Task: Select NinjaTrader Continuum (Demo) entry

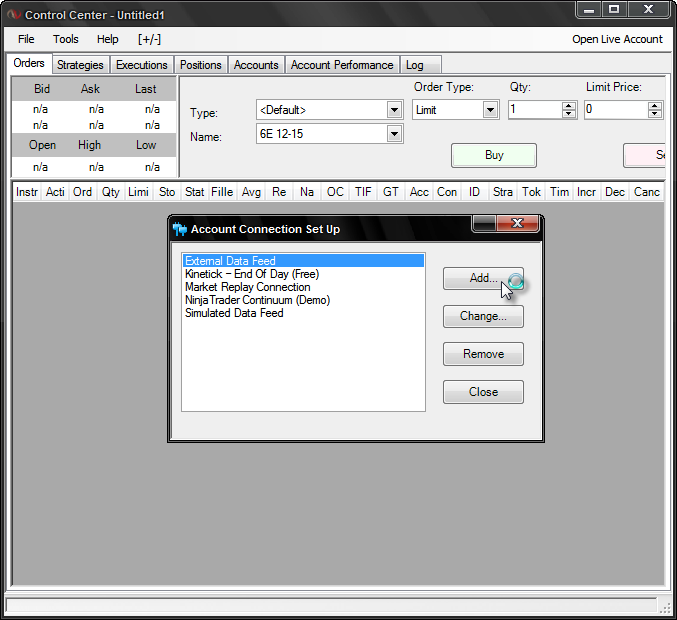Action: point(257,300)
